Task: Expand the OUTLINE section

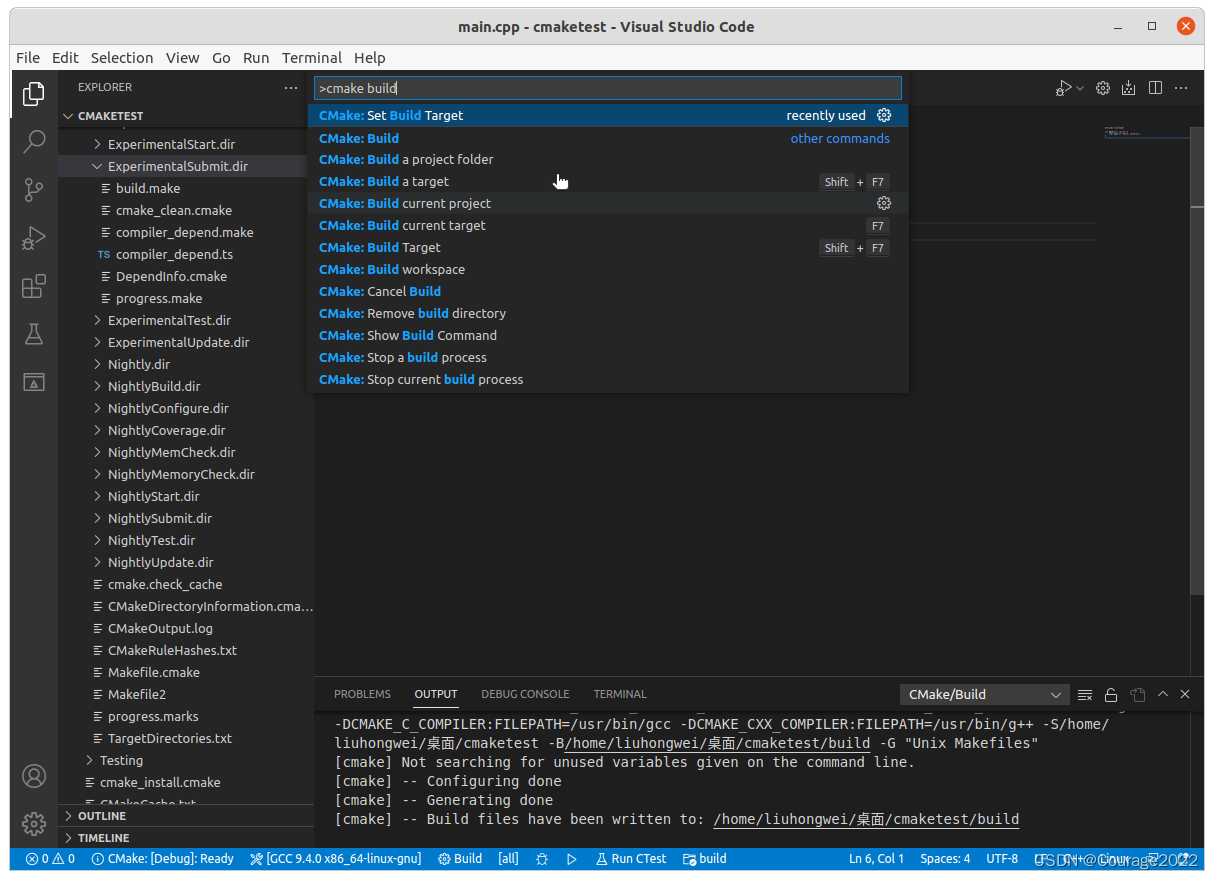Action: [x=186, y=816]
